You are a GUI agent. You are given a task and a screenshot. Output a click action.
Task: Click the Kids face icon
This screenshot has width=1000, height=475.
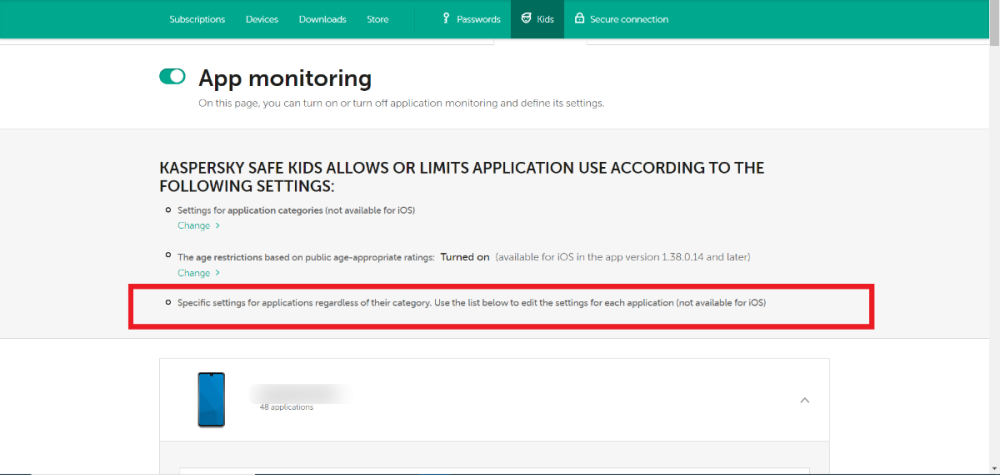tap(526, 18)
